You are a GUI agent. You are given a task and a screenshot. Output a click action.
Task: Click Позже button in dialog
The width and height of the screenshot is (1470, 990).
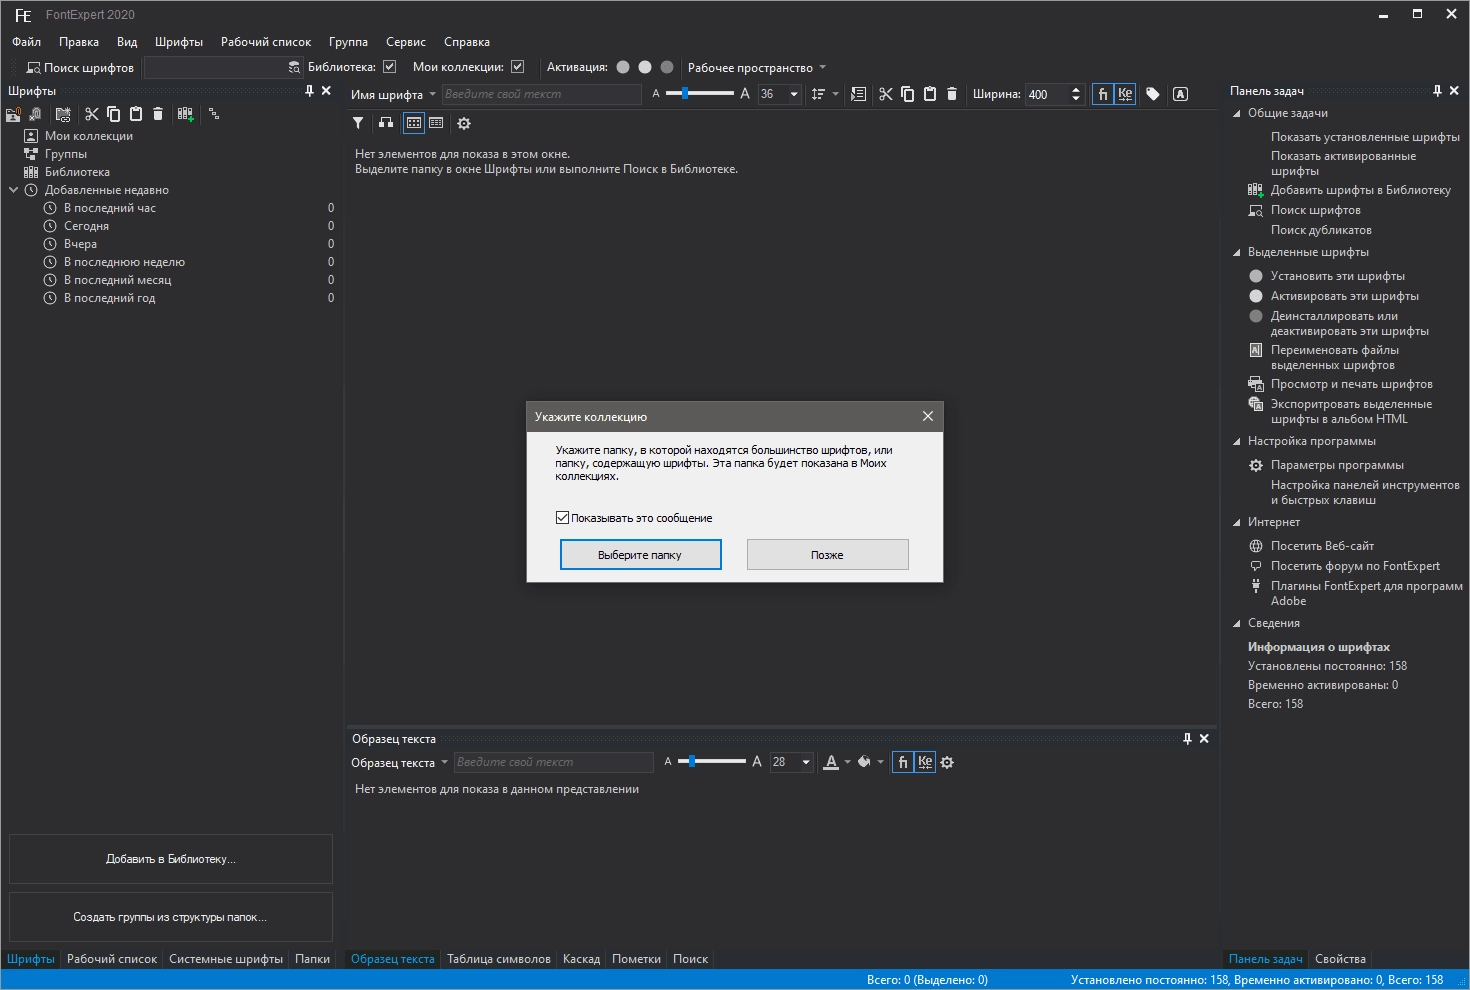[827, 555]
